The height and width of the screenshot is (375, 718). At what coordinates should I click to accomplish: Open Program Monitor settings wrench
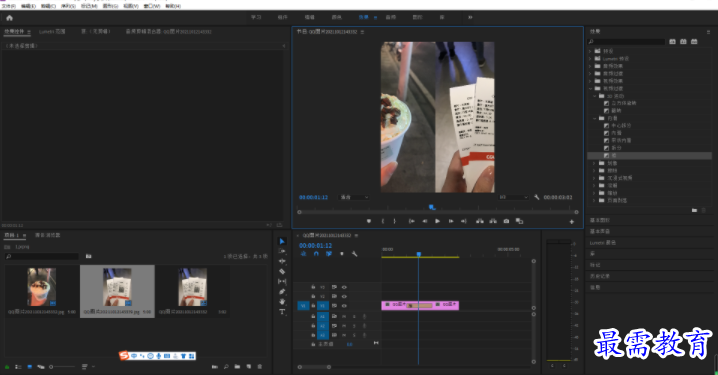(x=537, y=197)
